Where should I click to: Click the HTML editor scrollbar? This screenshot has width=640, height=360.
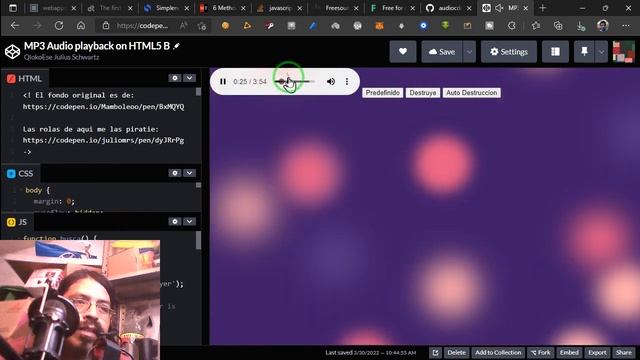point(198,92)
